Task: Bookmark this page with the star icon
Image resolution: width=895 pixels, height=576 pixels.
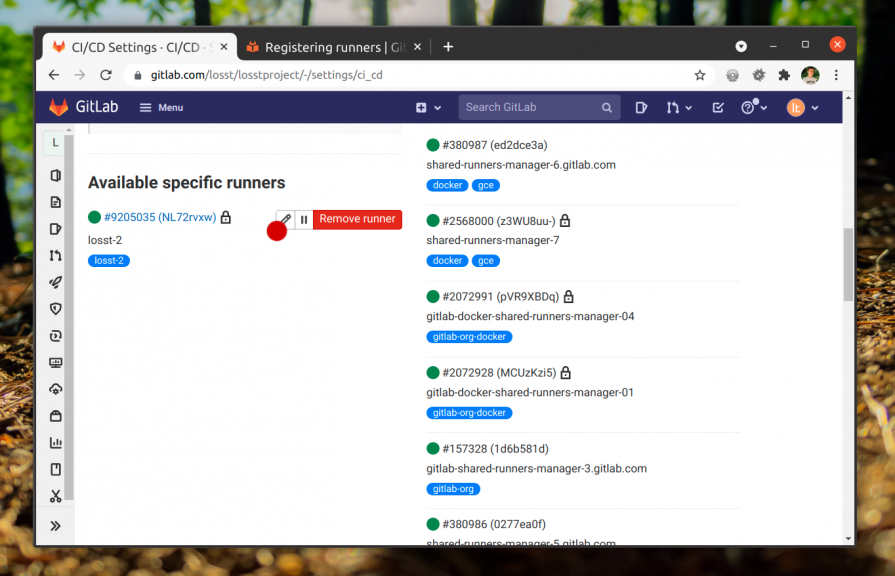Action: coord(700,75)
